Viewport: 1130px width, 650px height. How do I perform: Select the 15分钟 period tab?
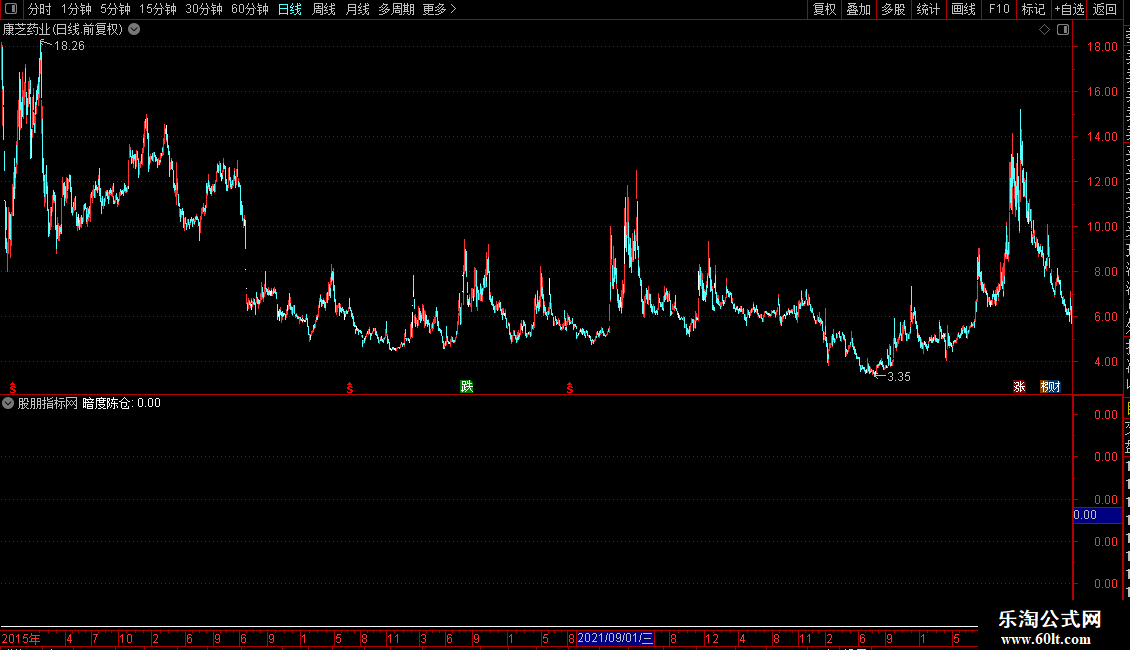(158, 9)
